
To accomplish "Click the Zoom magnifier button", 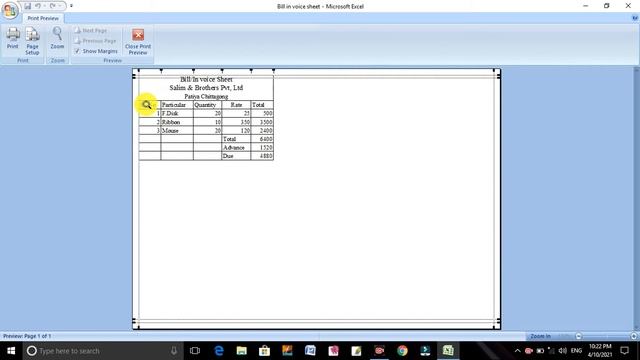I will coord(57,38).
